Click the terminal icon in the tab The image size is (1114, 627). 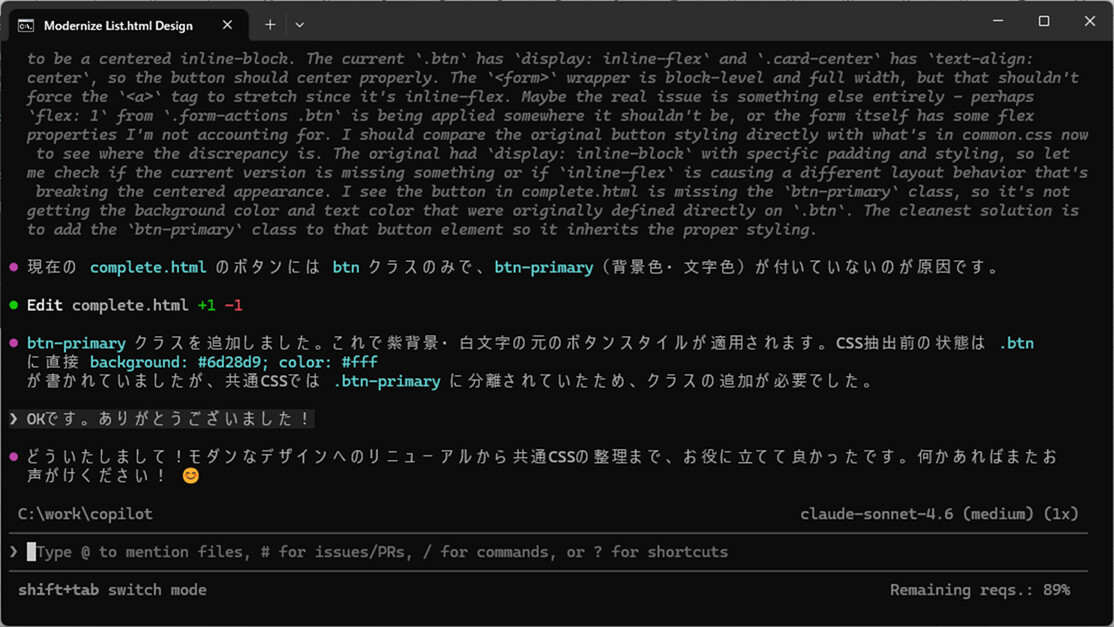coord(27,24)
